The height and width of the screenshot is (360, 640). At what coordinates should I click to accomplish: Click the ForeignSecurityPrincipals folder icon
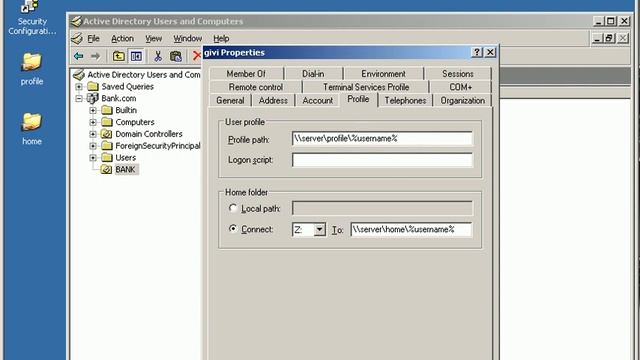pos(107,146)
